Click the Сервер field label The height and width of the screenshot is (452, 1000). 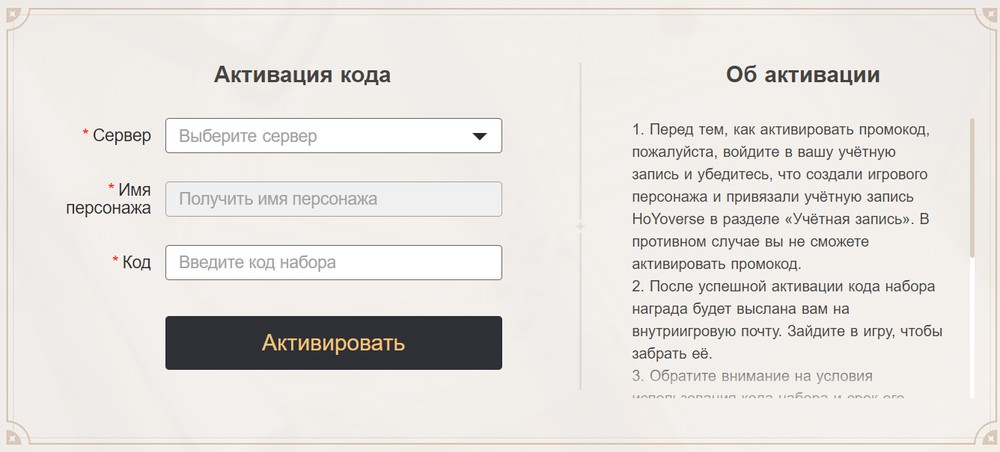pos(121,135)
